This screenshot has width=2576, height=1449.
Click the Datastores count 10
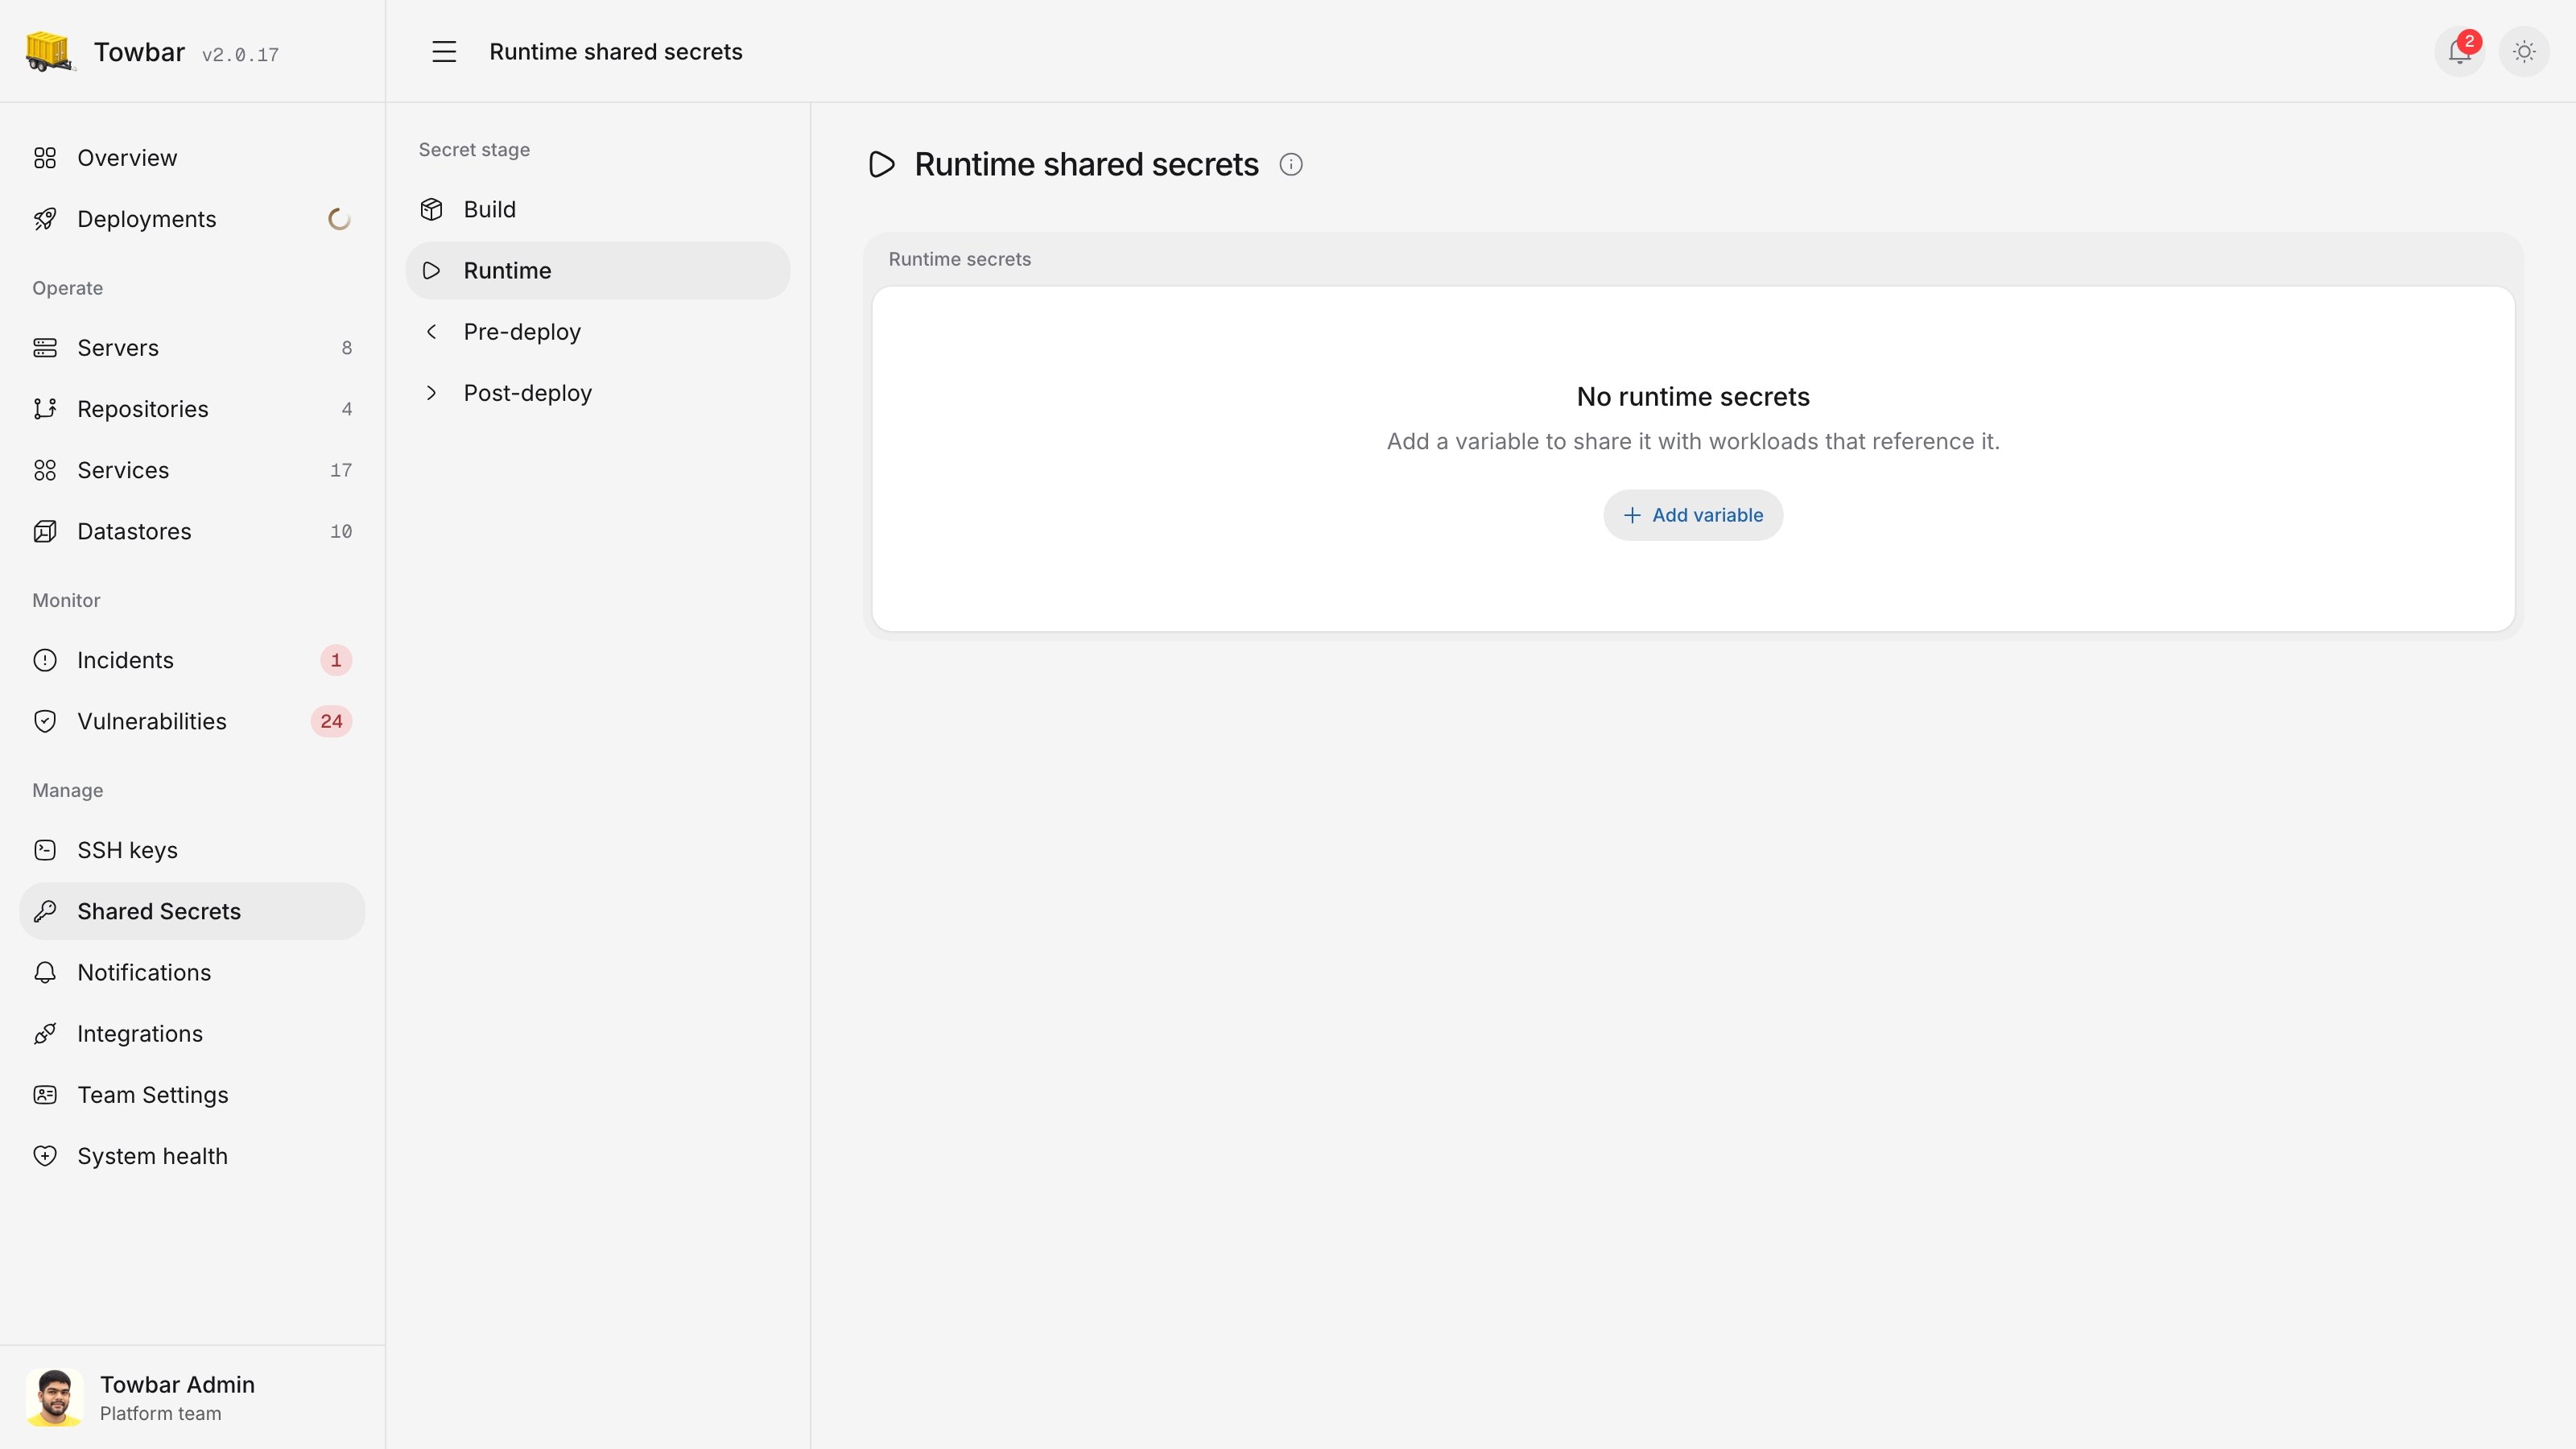(x=341, y=531)
